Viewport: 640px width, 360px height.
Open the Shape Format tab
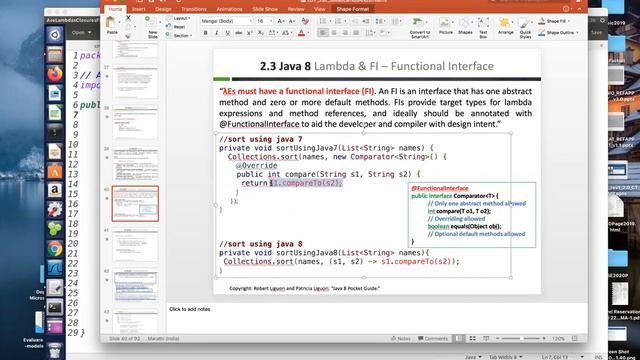click(353, 9)
